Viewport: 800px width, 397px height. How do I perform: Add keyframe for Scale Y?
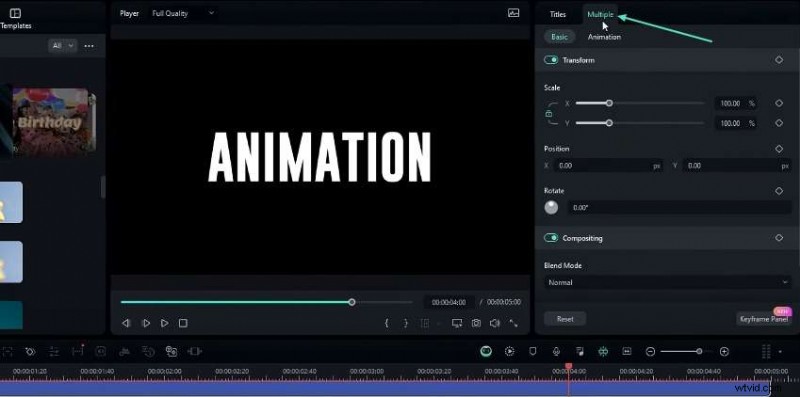point(779,123)
